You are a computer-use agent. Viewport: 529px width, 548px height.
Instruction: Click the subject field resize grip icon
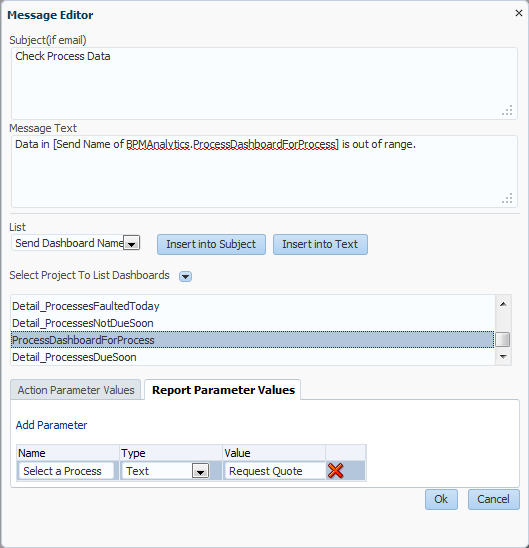(x=507, y=110)
